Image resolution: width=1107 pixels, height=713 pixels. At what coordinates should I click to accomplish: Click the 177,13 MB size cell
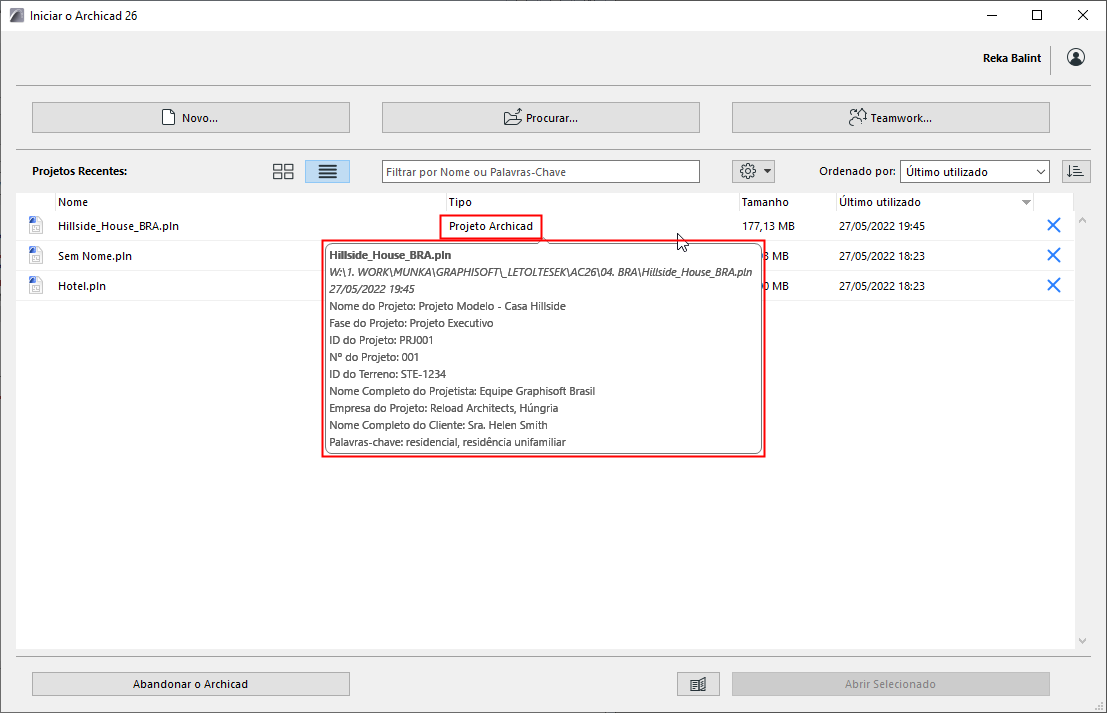click(768, 226)
